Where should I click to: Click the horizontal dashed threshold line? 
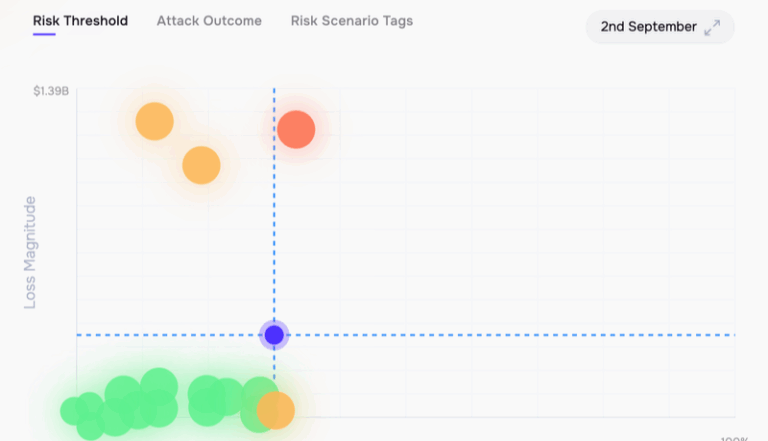tap(490, 335)
